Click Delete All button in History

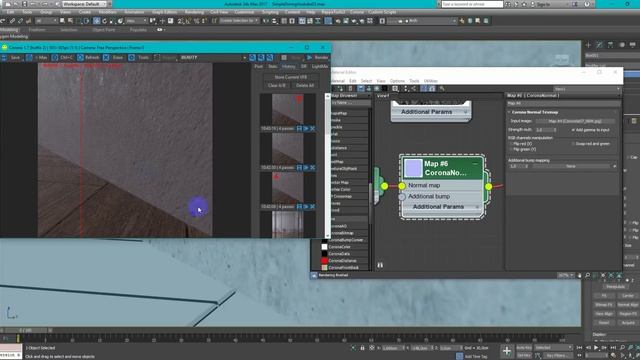click(x=304, y=85)
